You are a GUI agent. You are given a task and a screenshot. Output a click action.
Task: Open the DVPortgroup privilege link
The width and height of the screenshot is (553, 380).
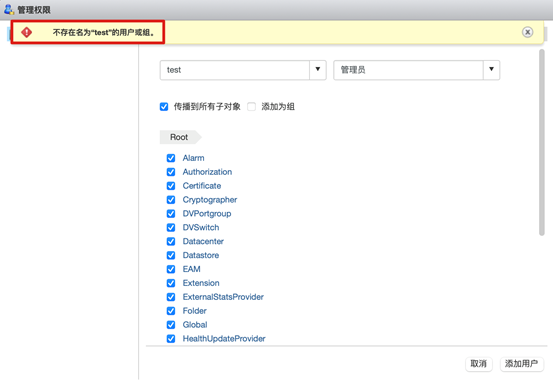point(207,213)
